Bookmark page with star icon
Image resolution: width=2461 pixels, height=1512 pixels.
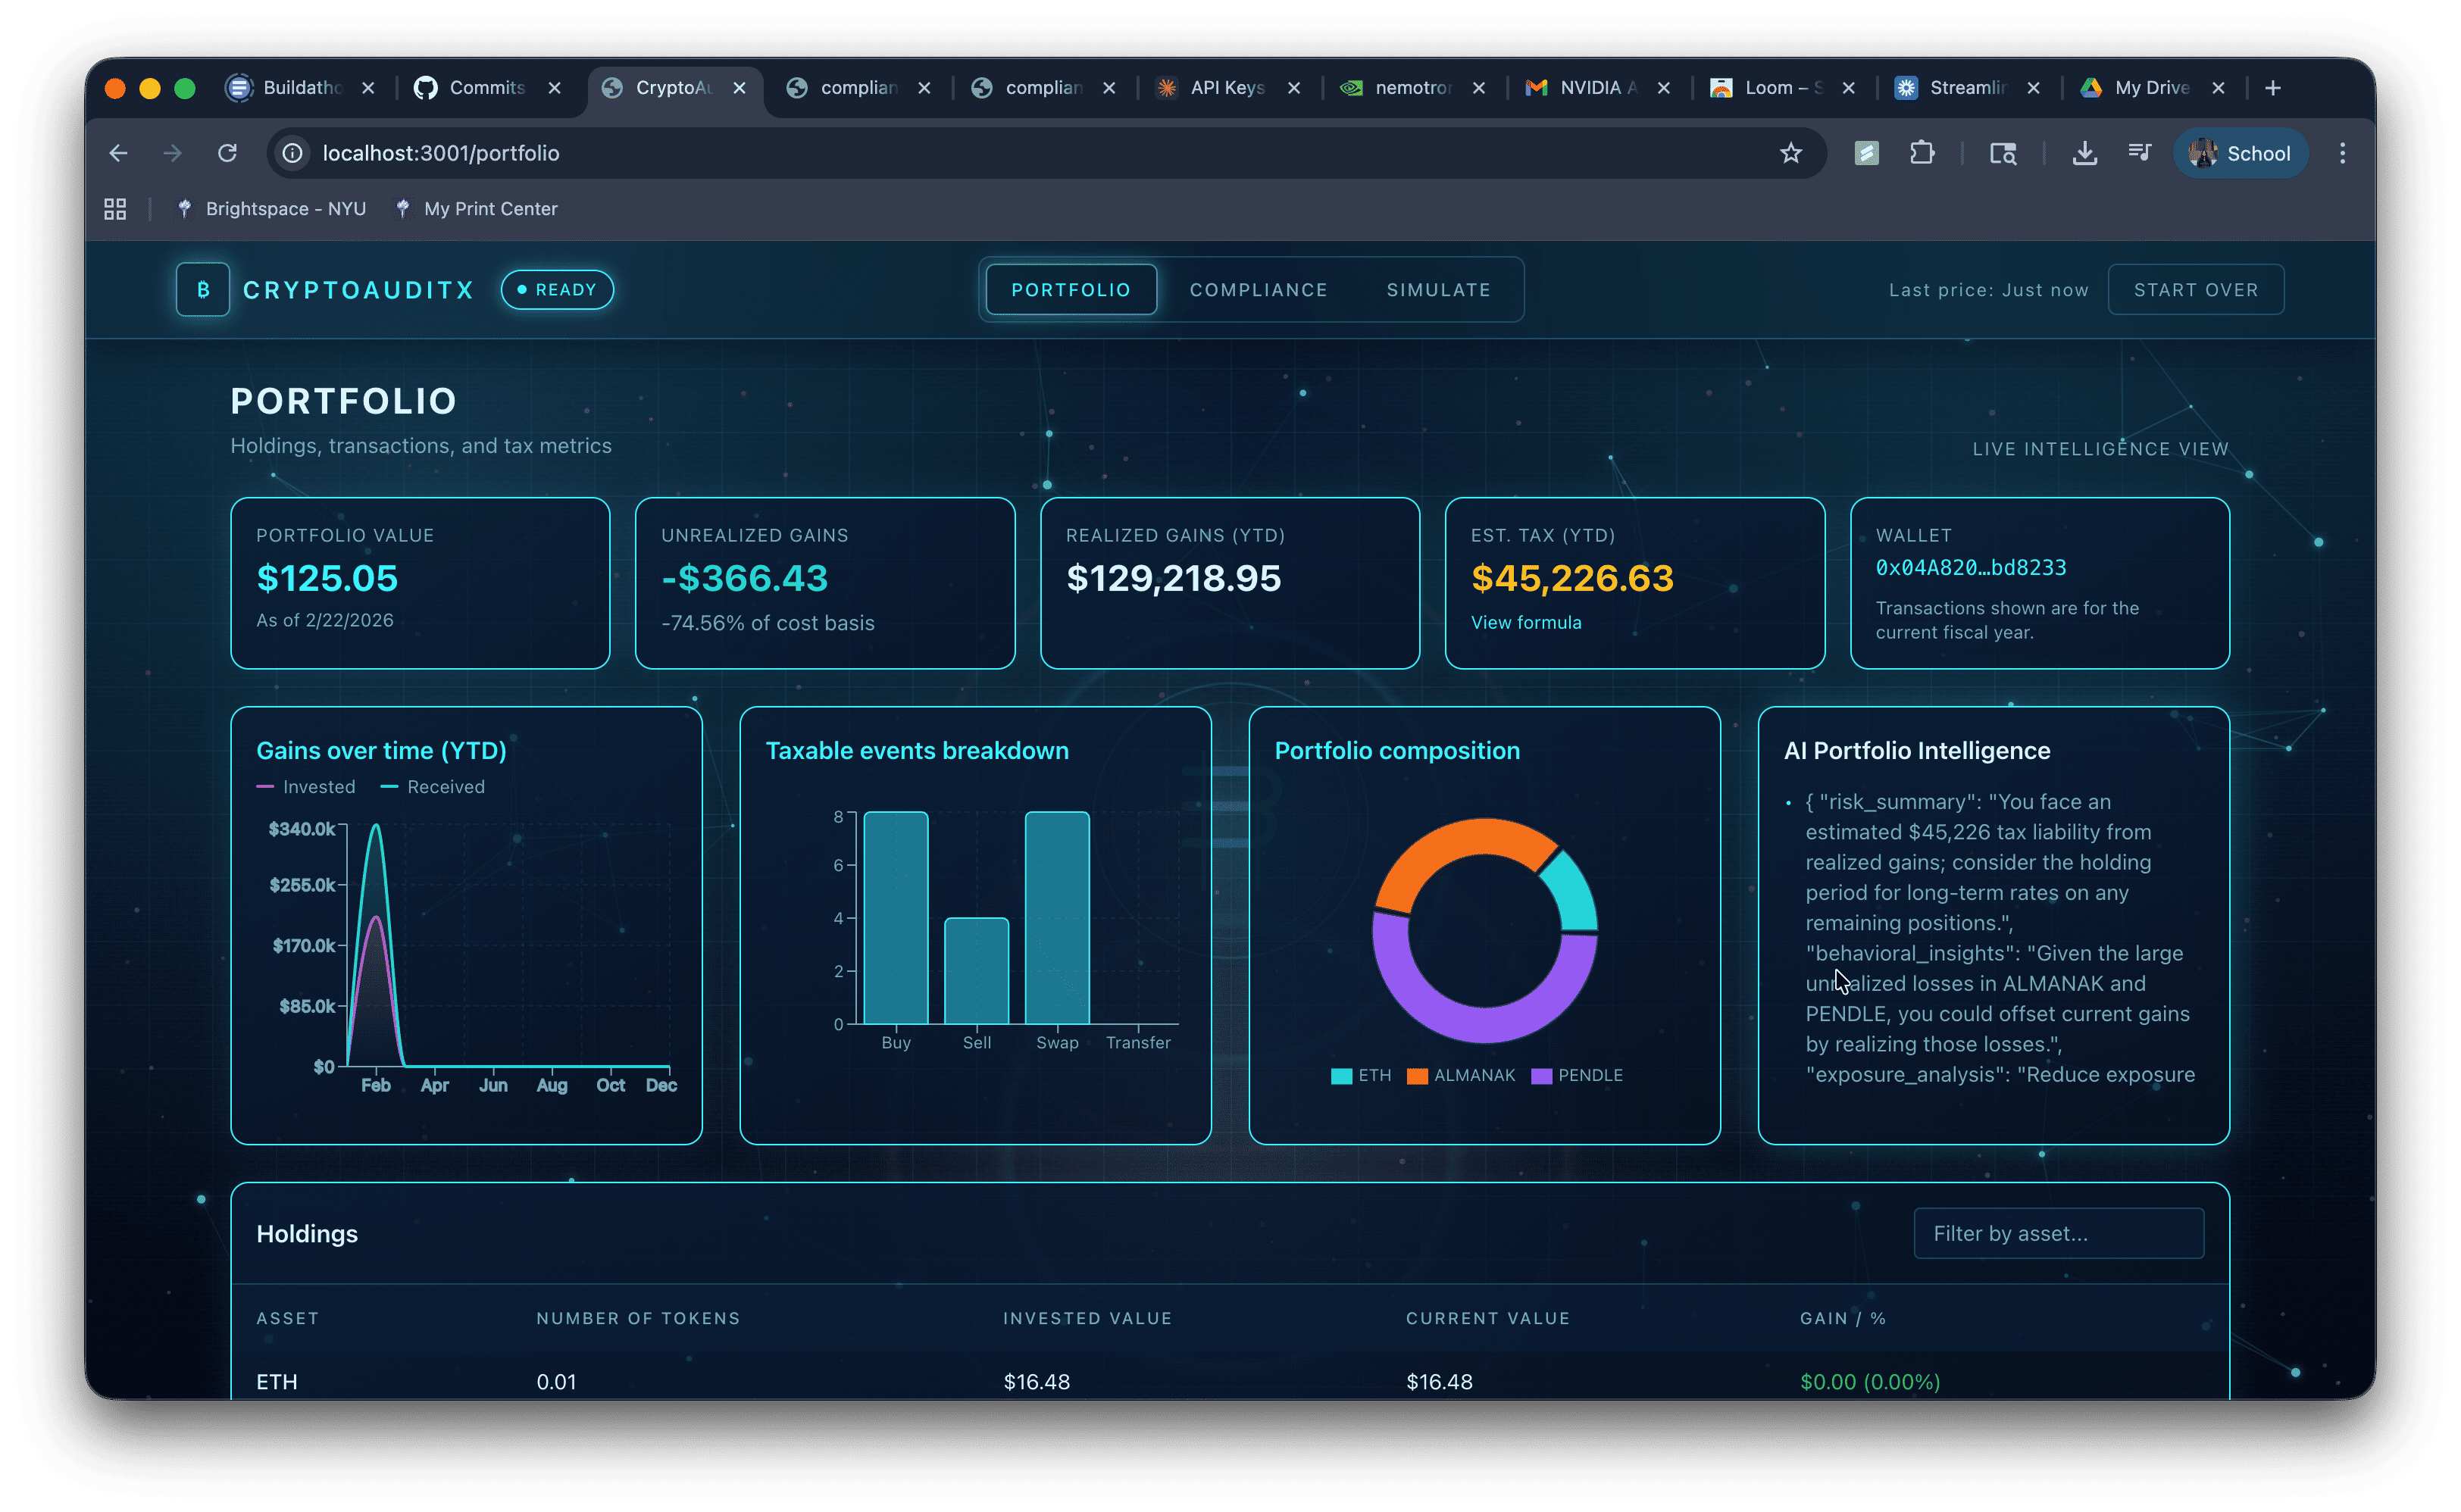[1790, 153]
